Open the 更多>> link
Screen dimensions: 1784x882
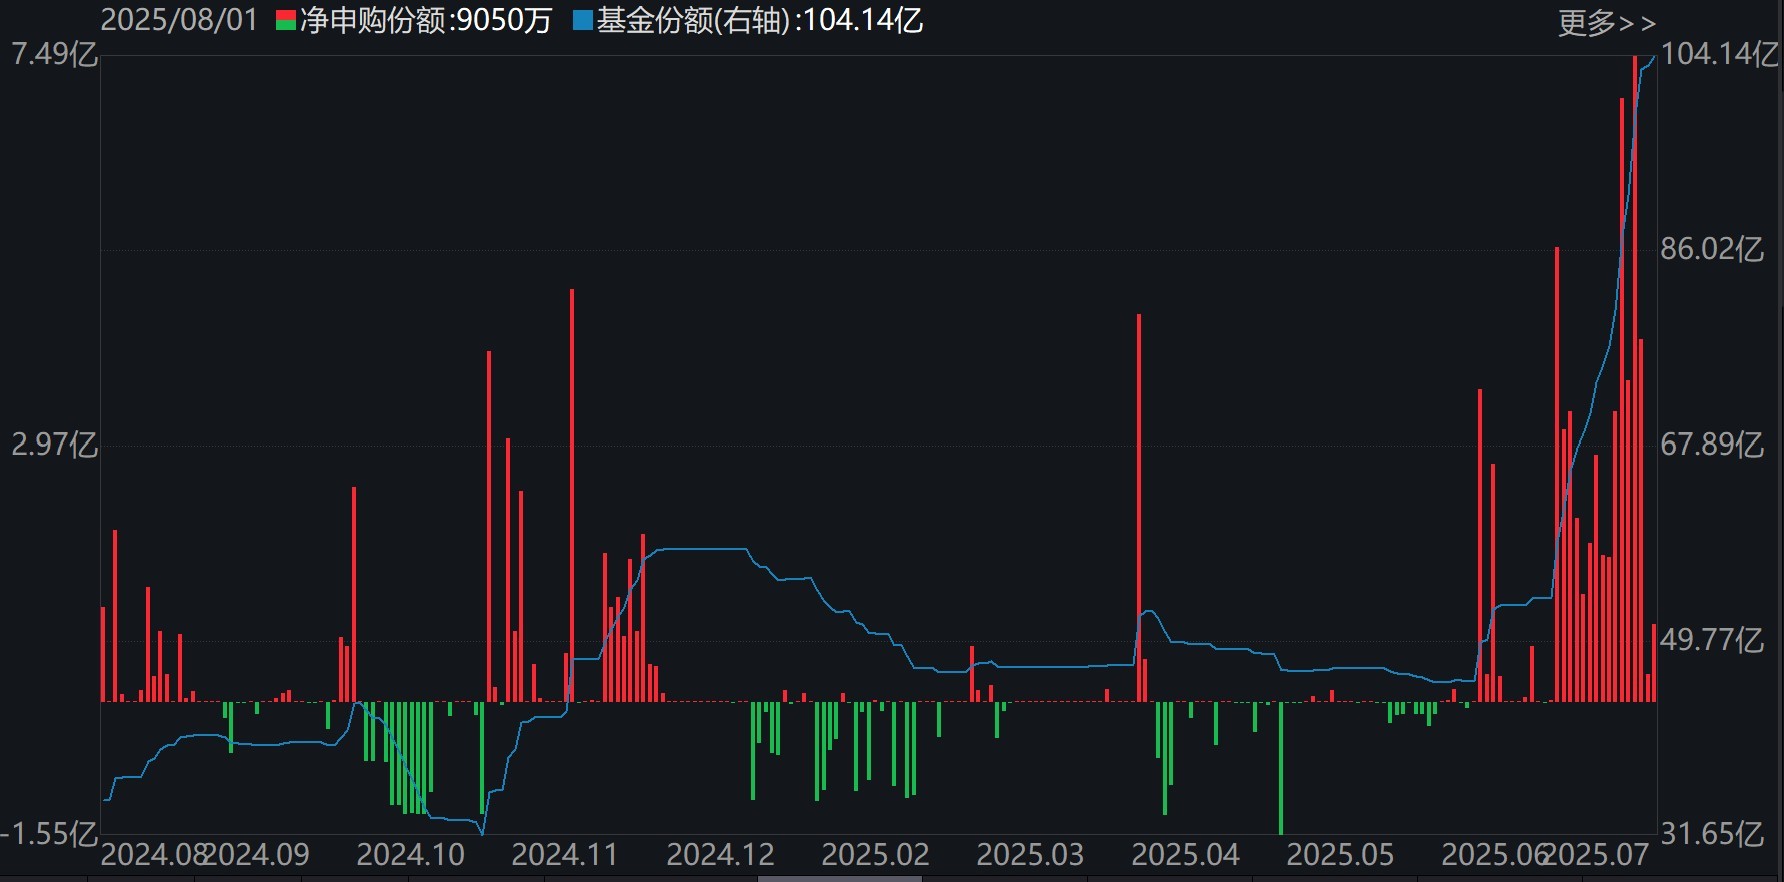pos(1606,22)
